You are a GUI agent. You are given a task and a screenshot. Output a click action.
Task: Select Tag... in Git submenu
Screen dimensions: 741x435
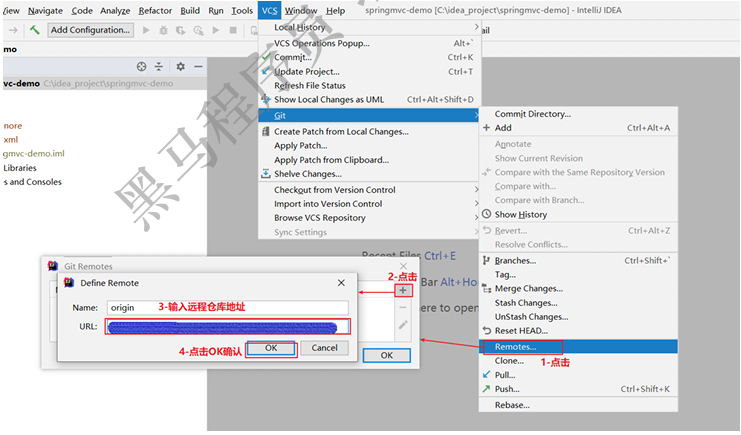coord(578,275)
